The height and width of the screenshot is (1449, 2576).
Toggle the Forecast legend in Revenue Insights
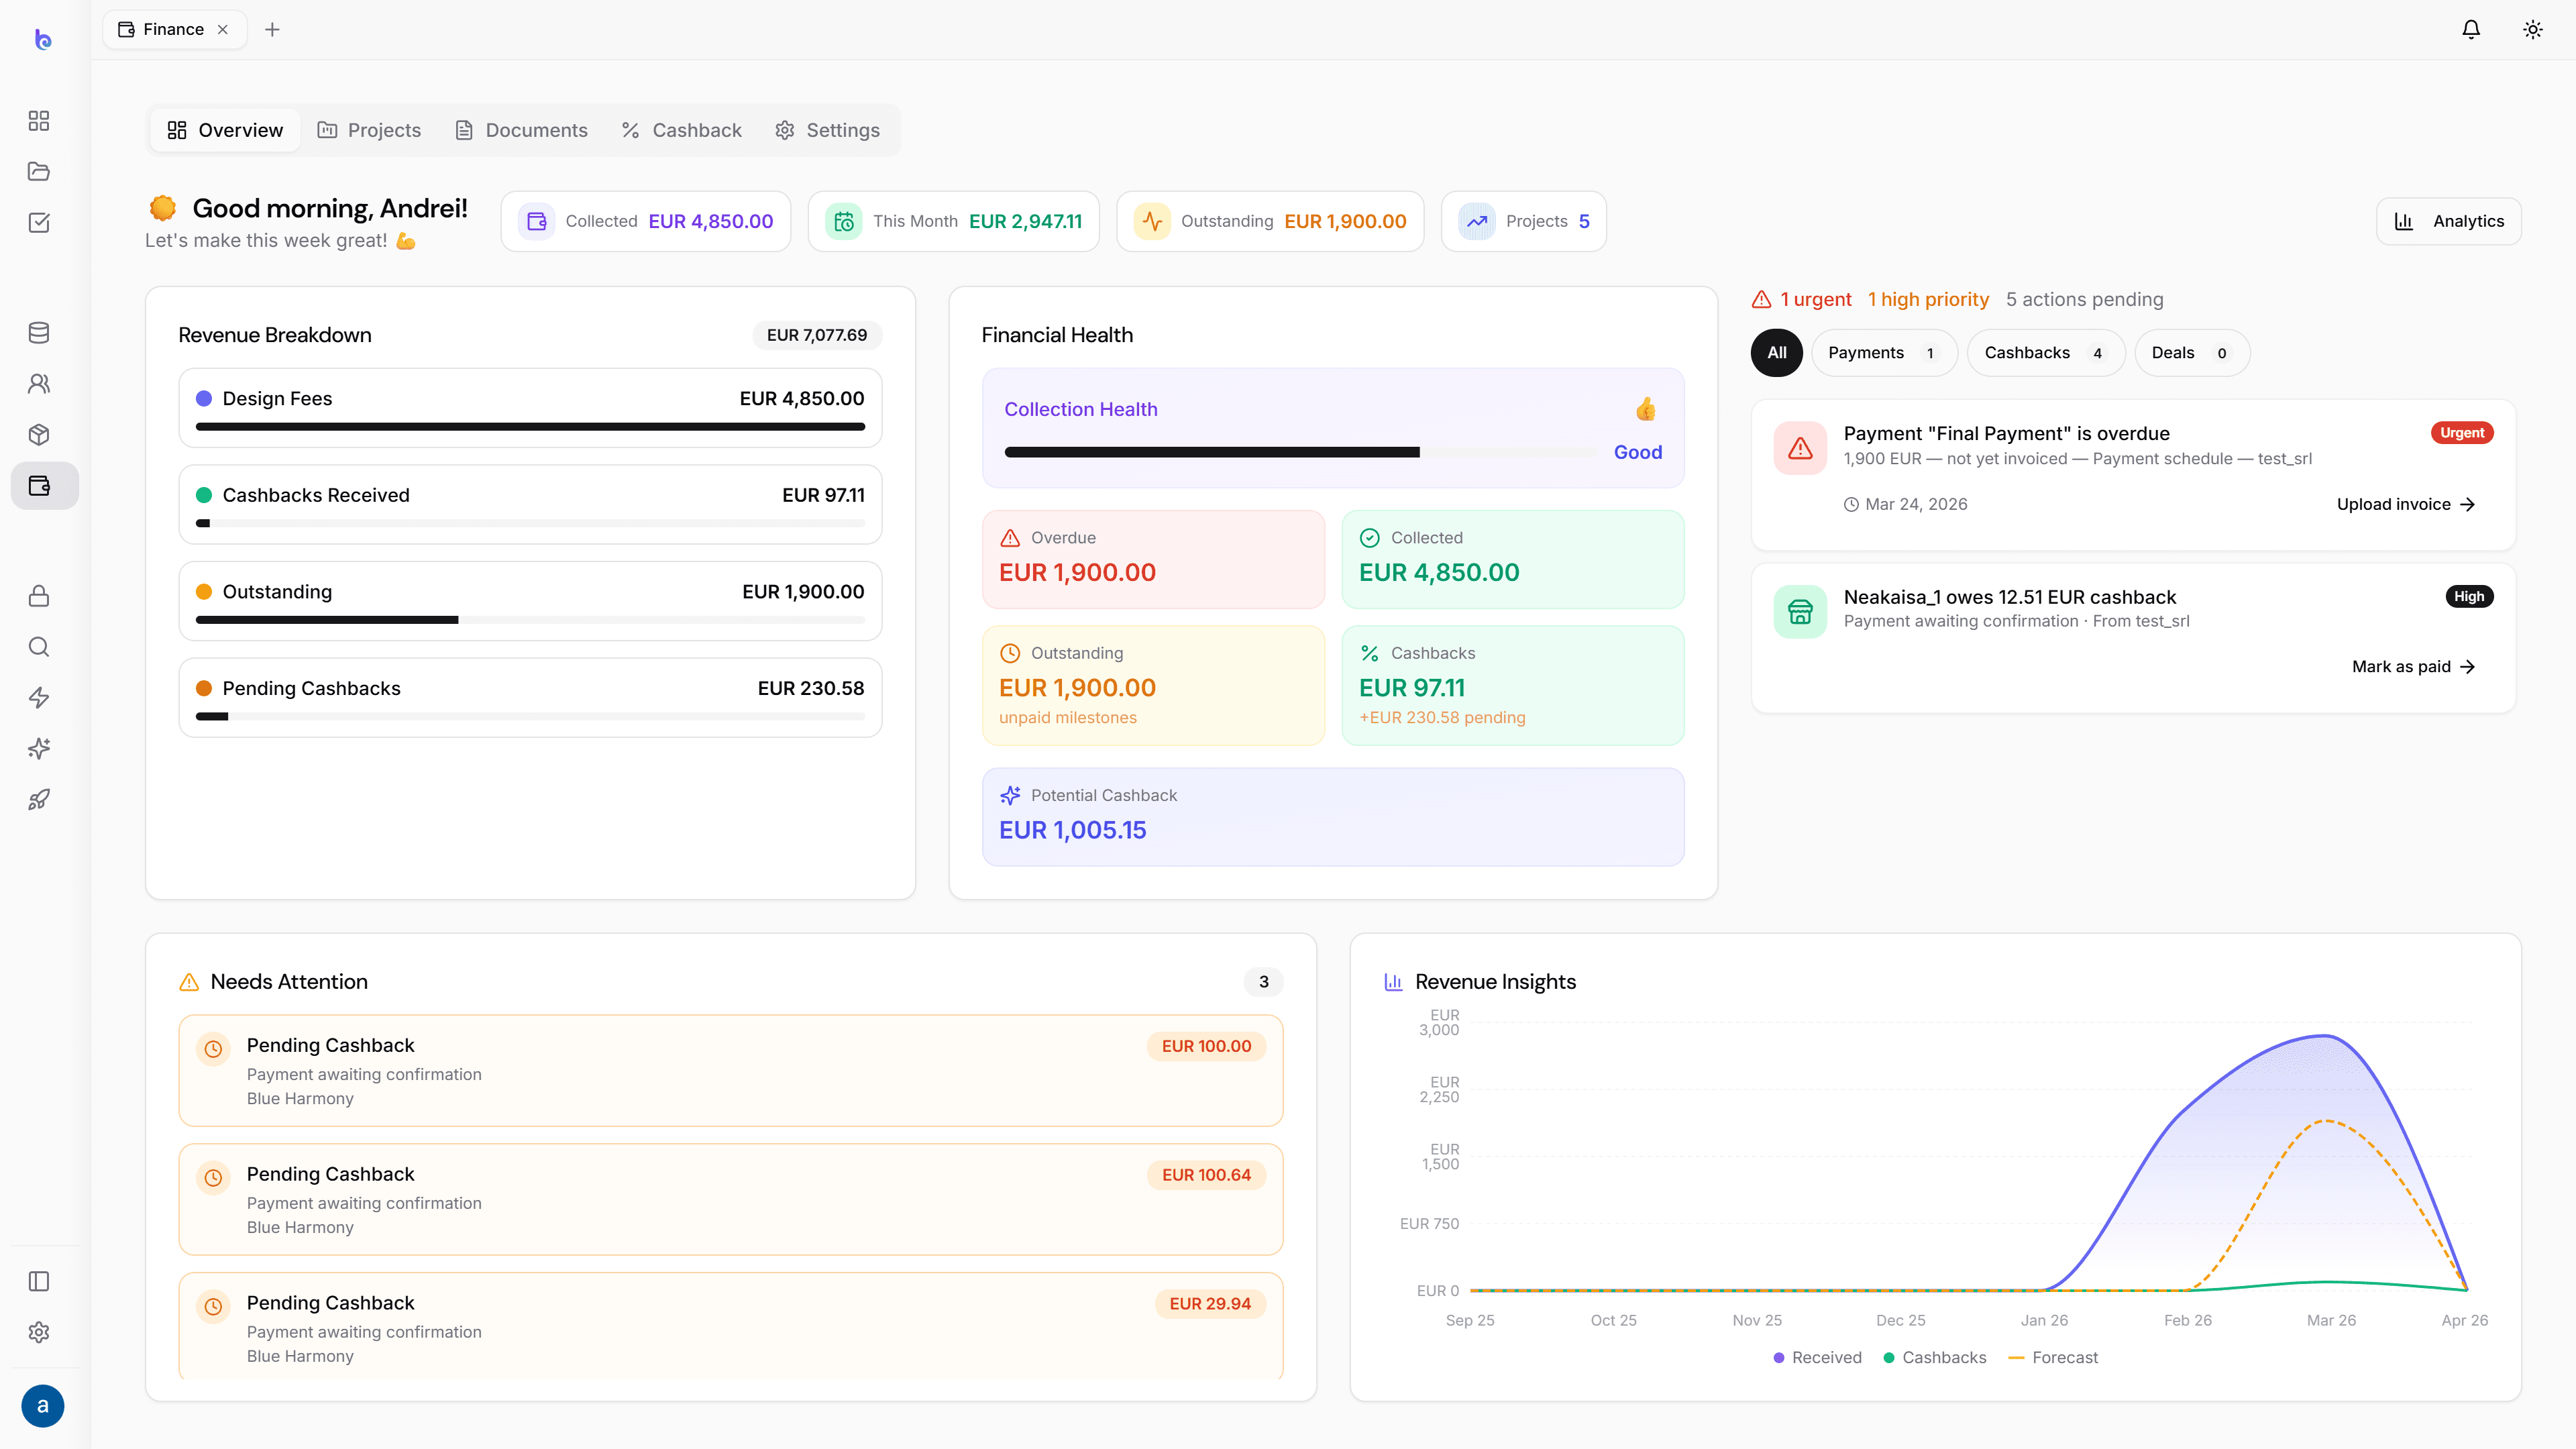pos(2053,1357)
